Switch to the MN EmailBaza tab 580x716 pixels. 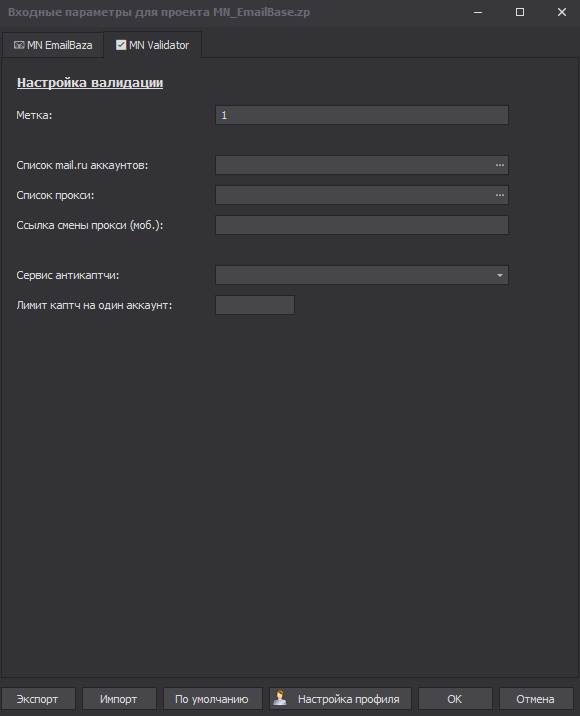(53, 45)
